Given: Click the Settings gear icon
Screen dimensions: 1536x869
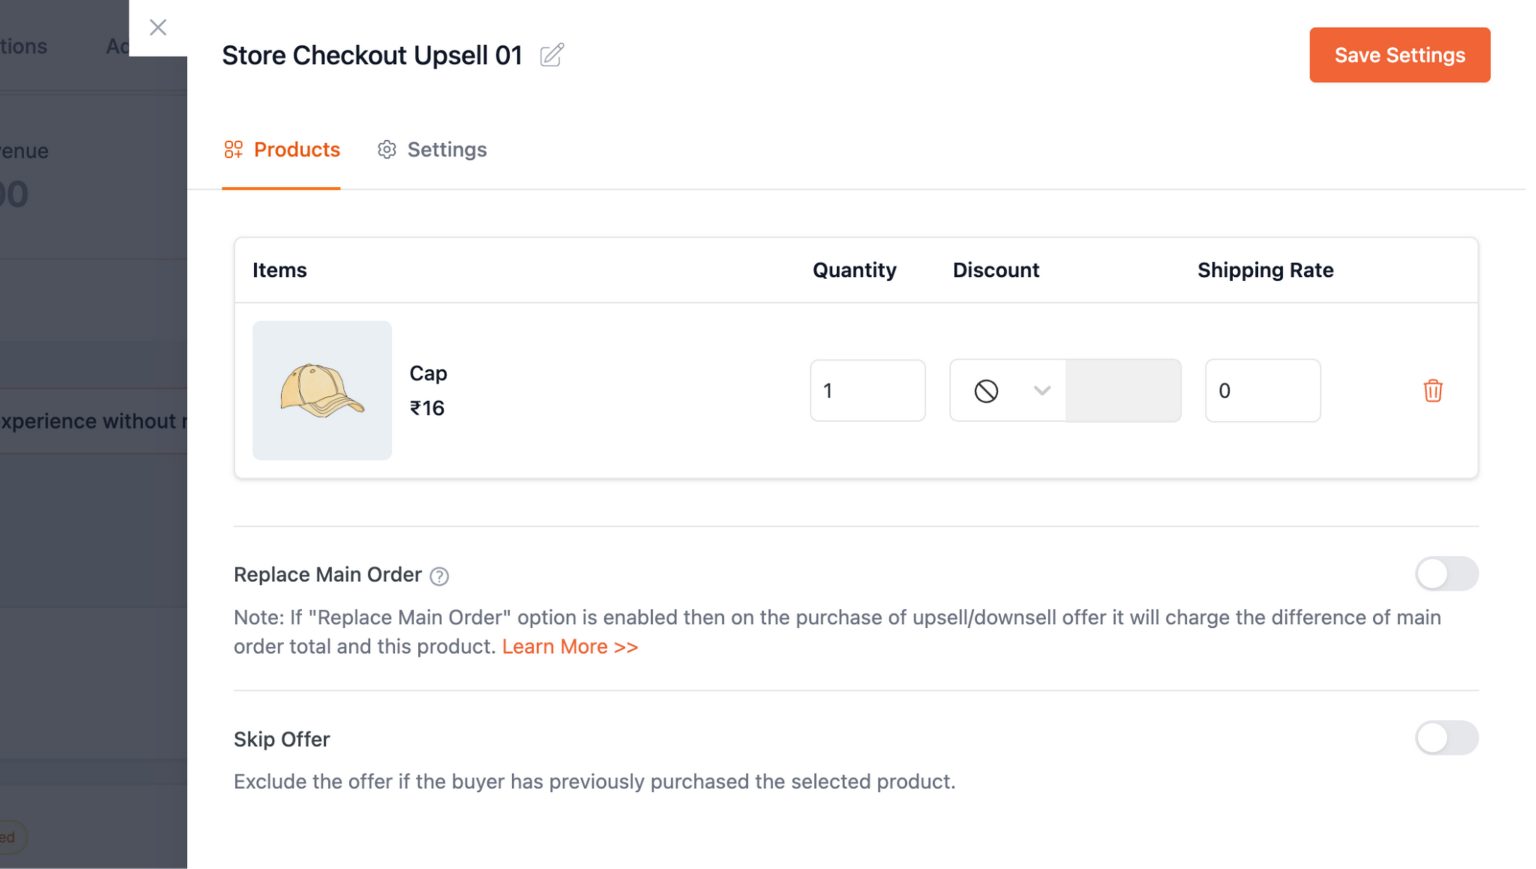Looking at the screenshot, I should point(387,149).
